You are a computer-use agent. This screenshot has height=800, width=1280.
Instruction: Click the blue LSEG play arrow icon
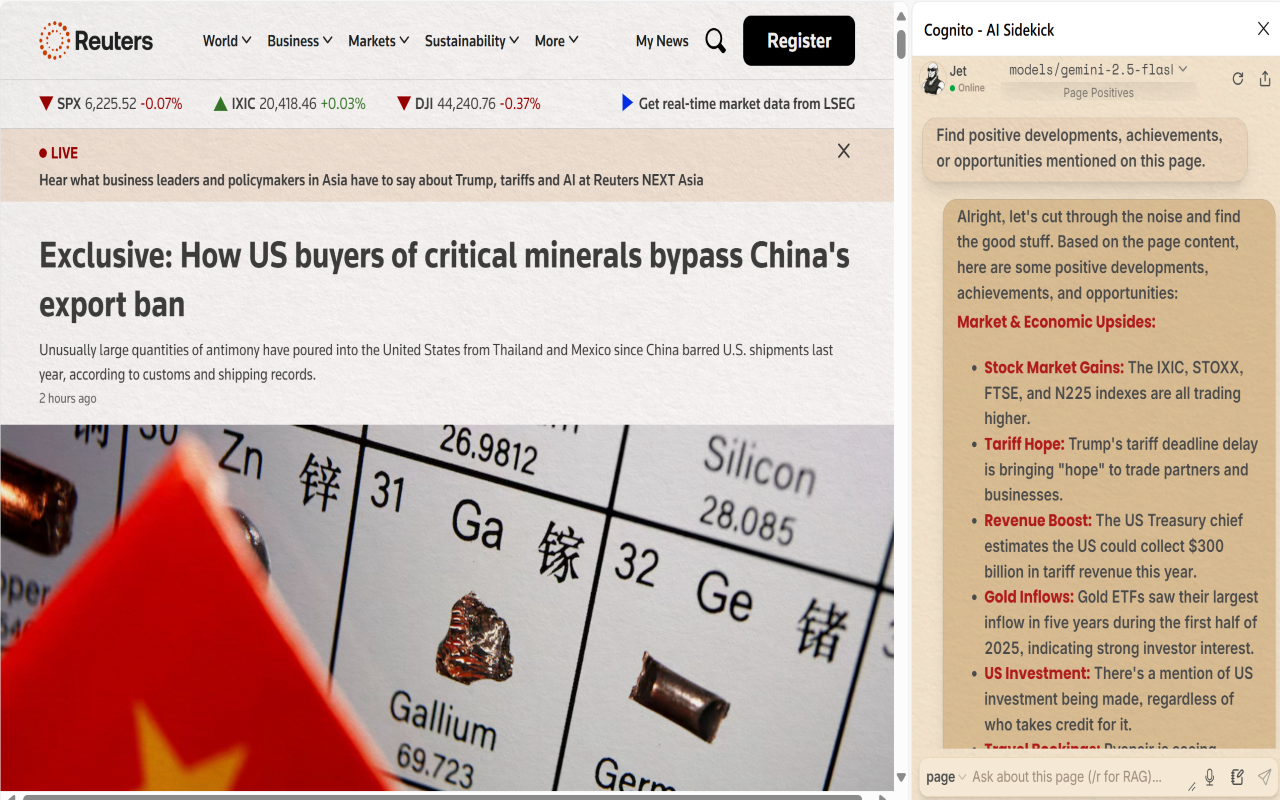pyautogui.click(x=627, y=103)
